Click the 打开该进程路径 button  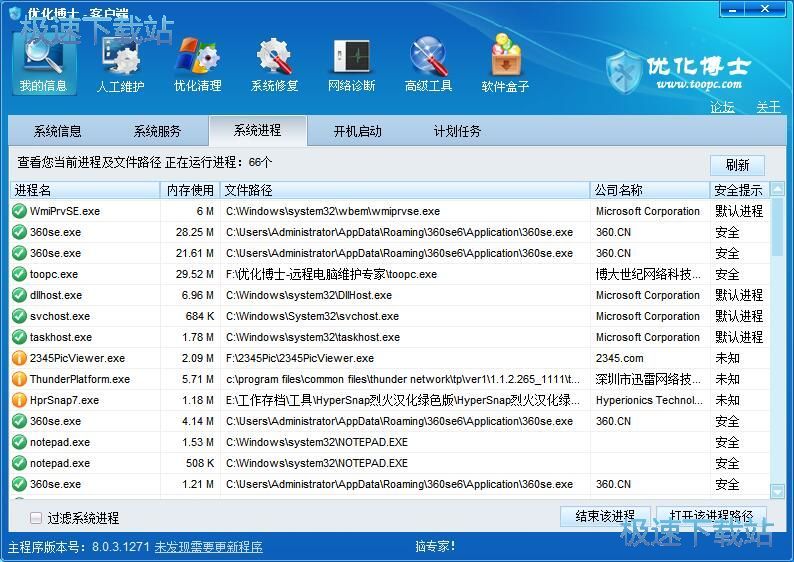711,516
